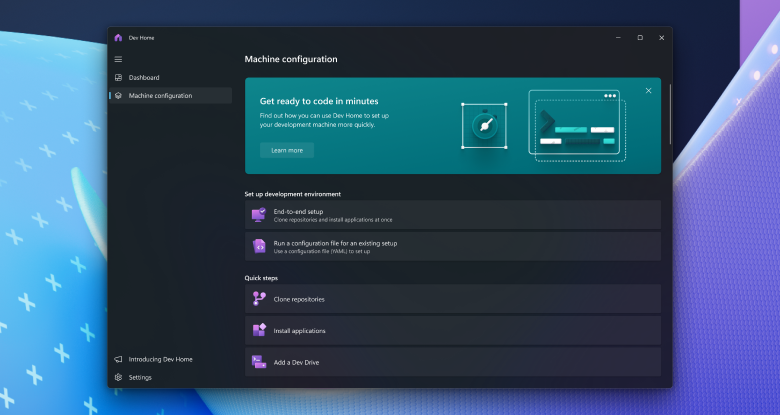Click the Install applications icon

pyautogui.click(x=259, y=331)
